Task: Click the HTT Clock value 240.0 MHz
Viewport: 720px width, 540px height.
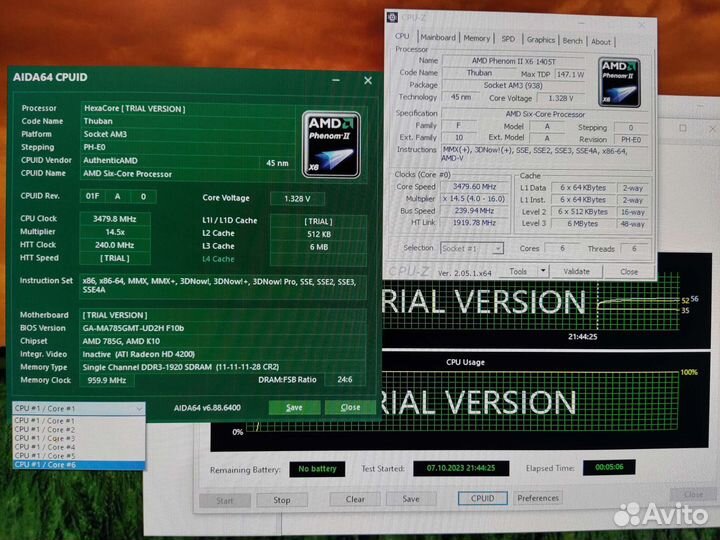Action: pos(115,245)
